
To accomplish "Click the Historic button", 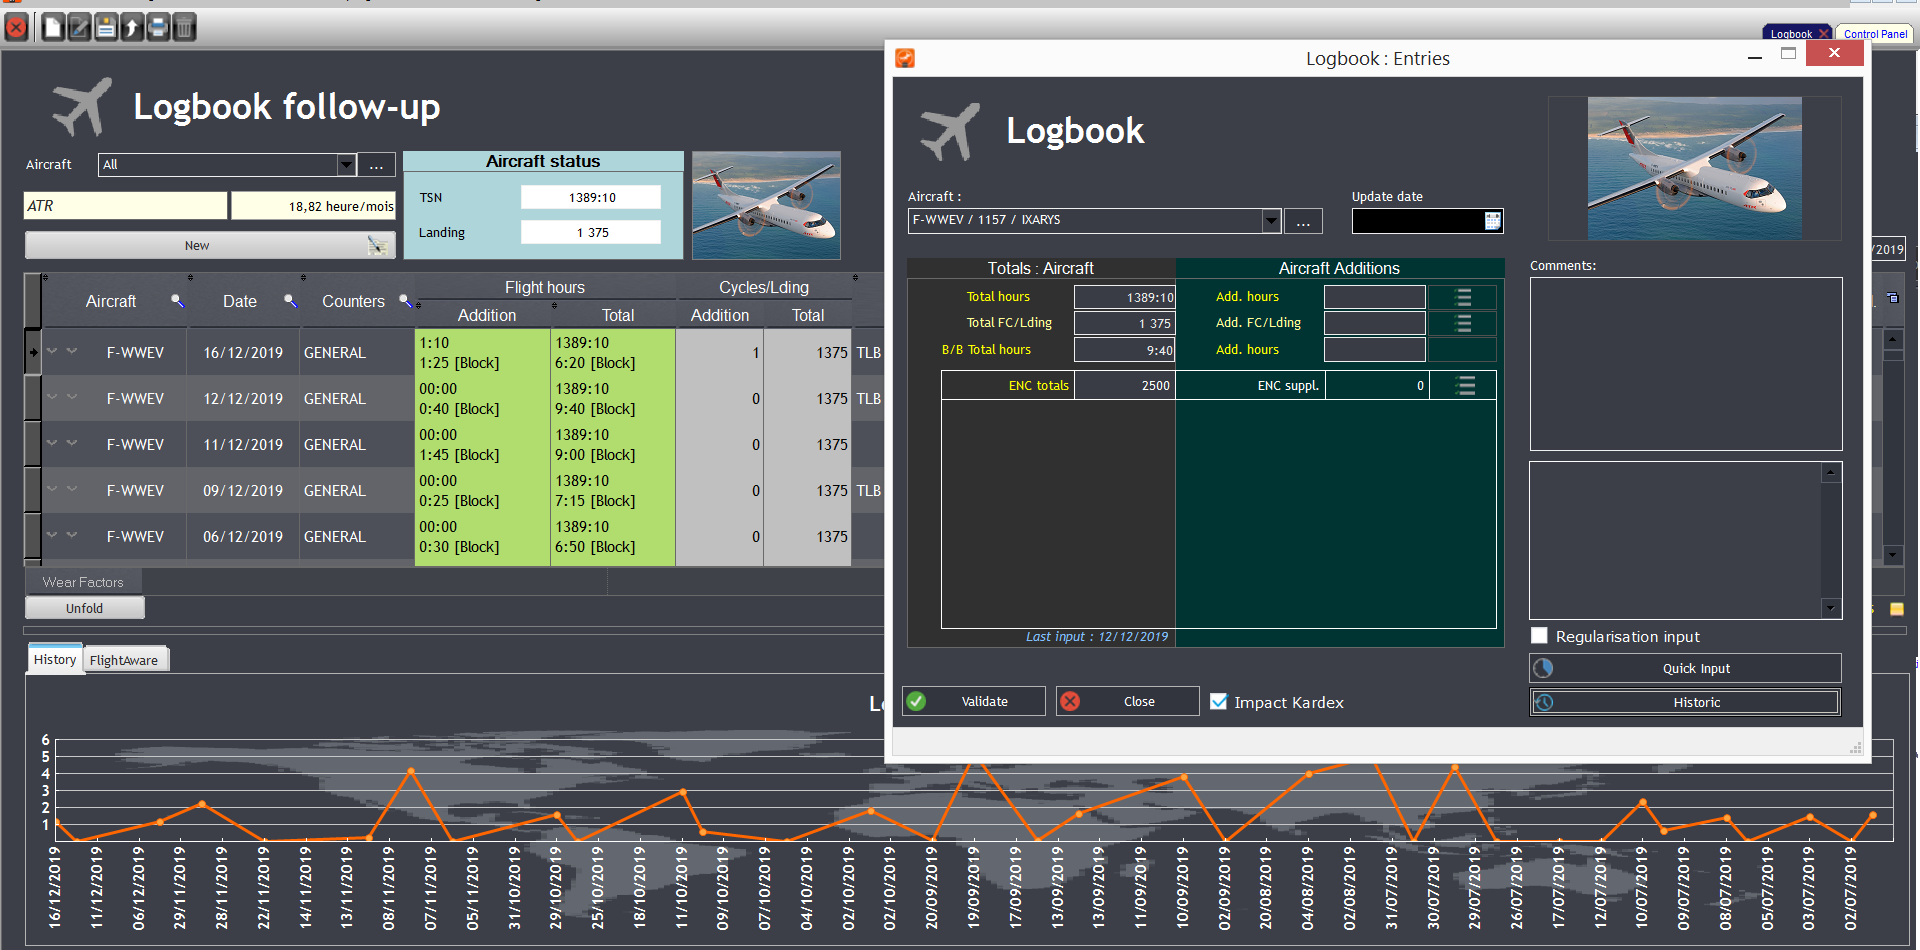I will (1685, 702).
